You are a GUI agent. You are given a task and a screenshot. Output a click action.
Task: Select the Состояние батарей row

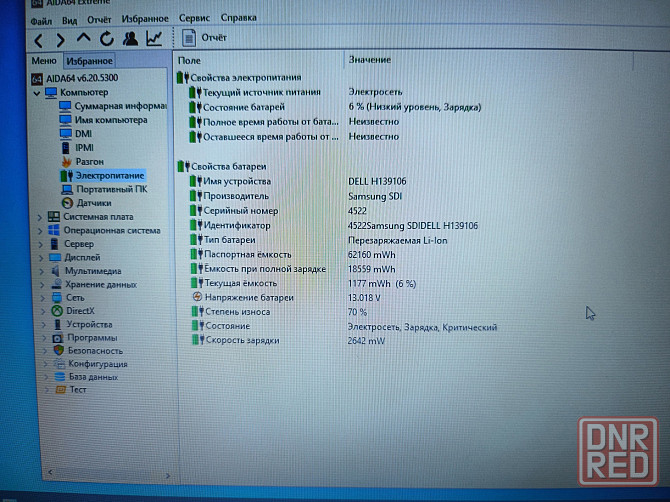(x=335, y=107)
